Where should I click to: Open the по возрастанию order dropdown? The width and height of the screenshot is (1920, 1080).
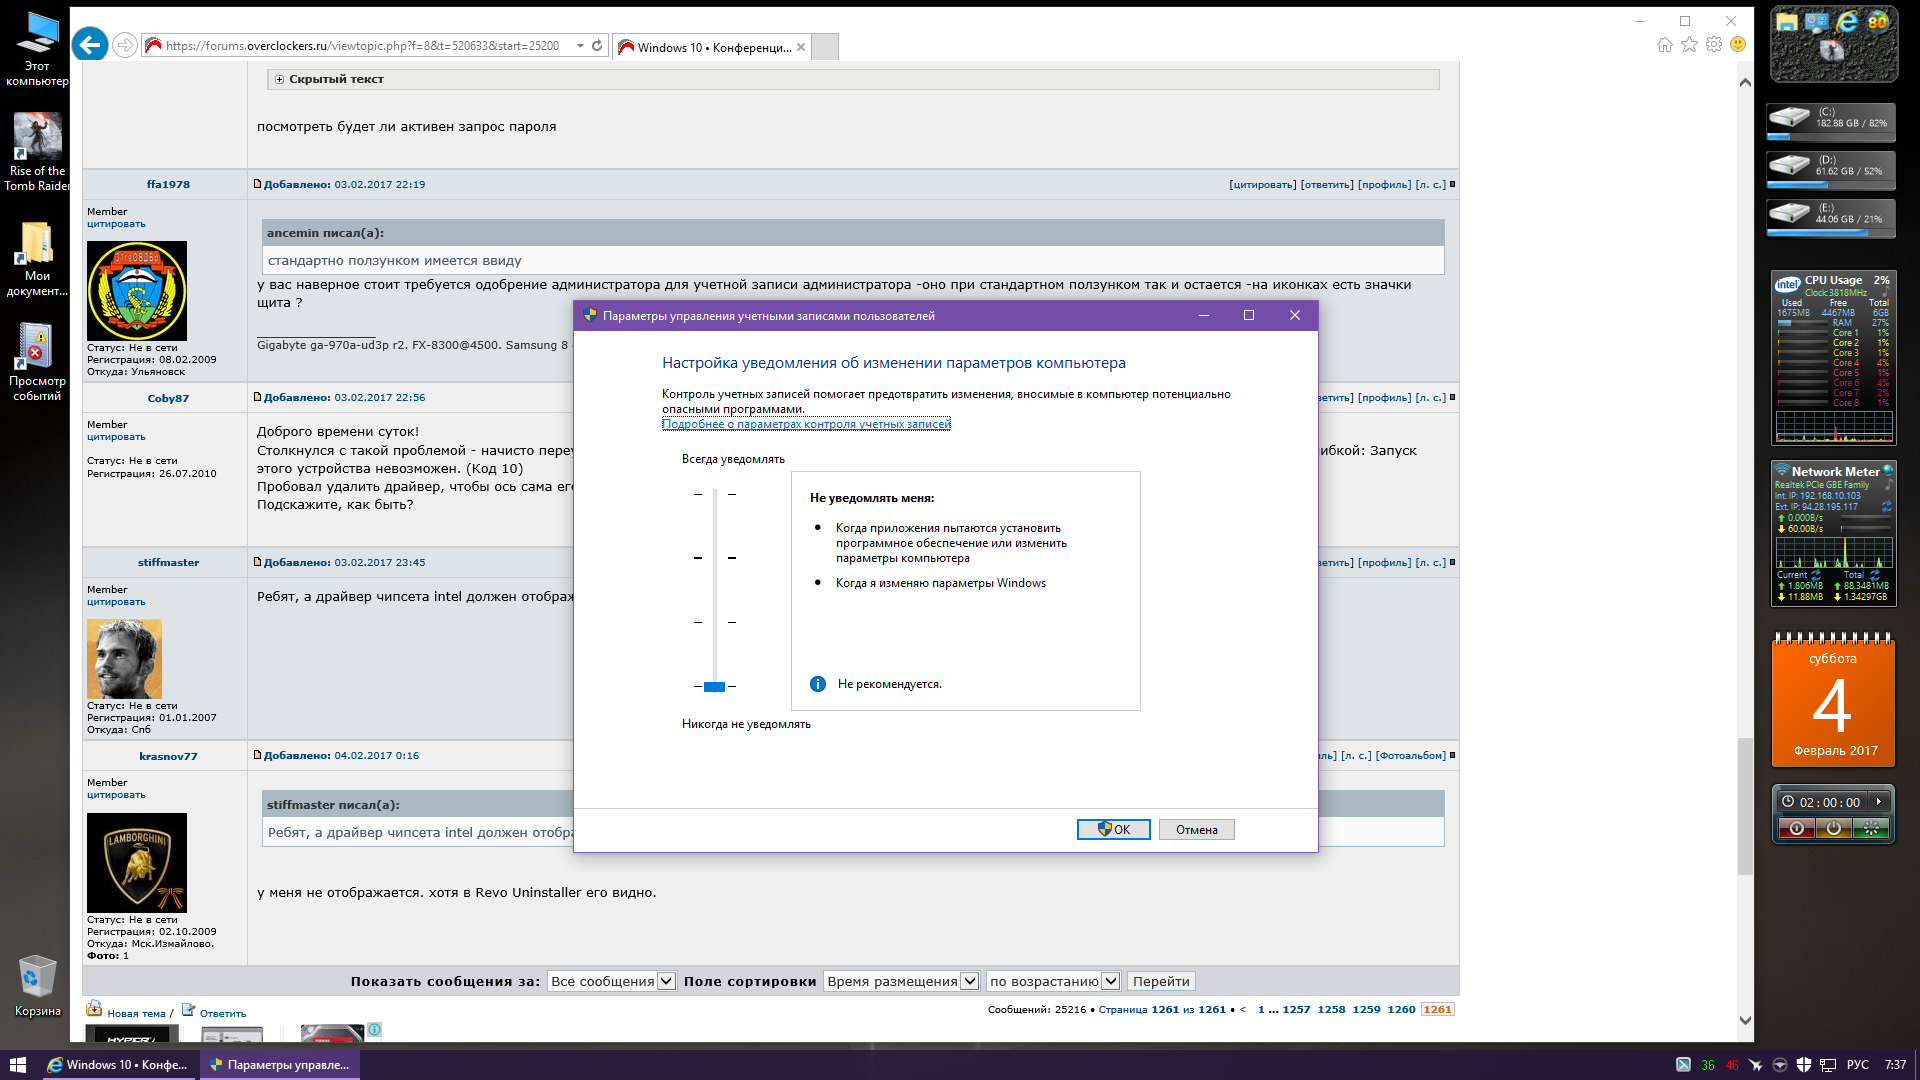pos(1053,982)
